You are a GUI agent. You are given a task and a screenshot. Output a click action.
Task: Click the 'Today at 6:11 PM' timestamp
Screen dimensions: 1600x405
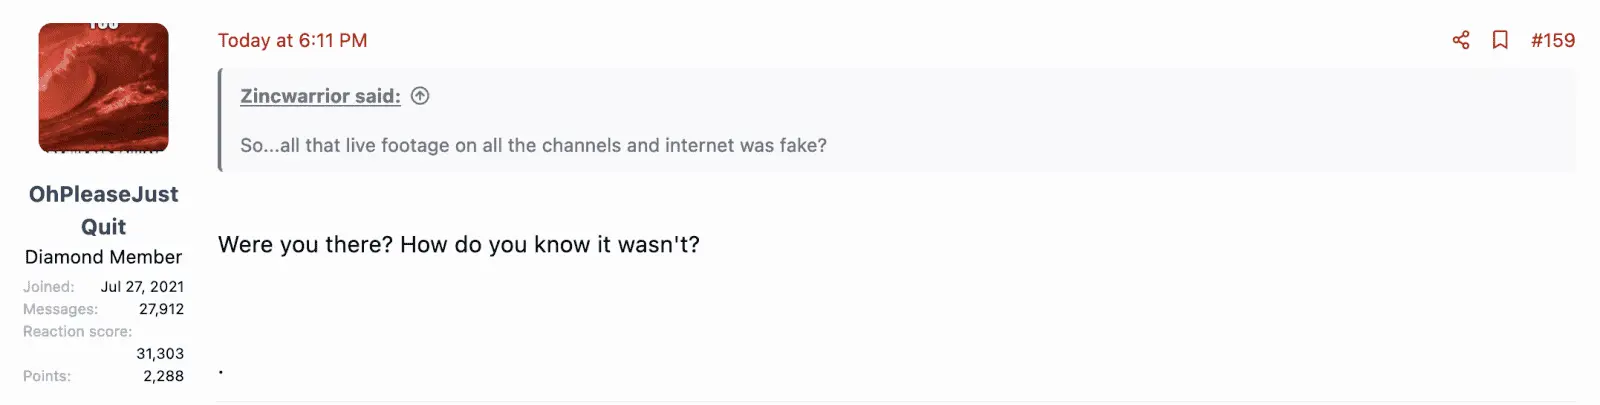pos(292,40)
